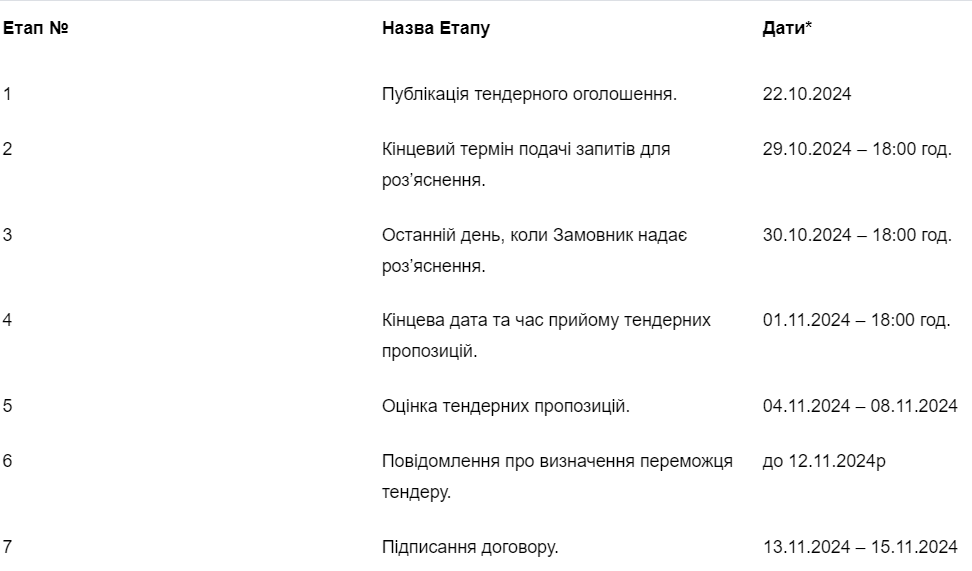972x571 pixels.
Task: Select the 'Публікація тендерного оголошення' text
Action: point(529,94)
